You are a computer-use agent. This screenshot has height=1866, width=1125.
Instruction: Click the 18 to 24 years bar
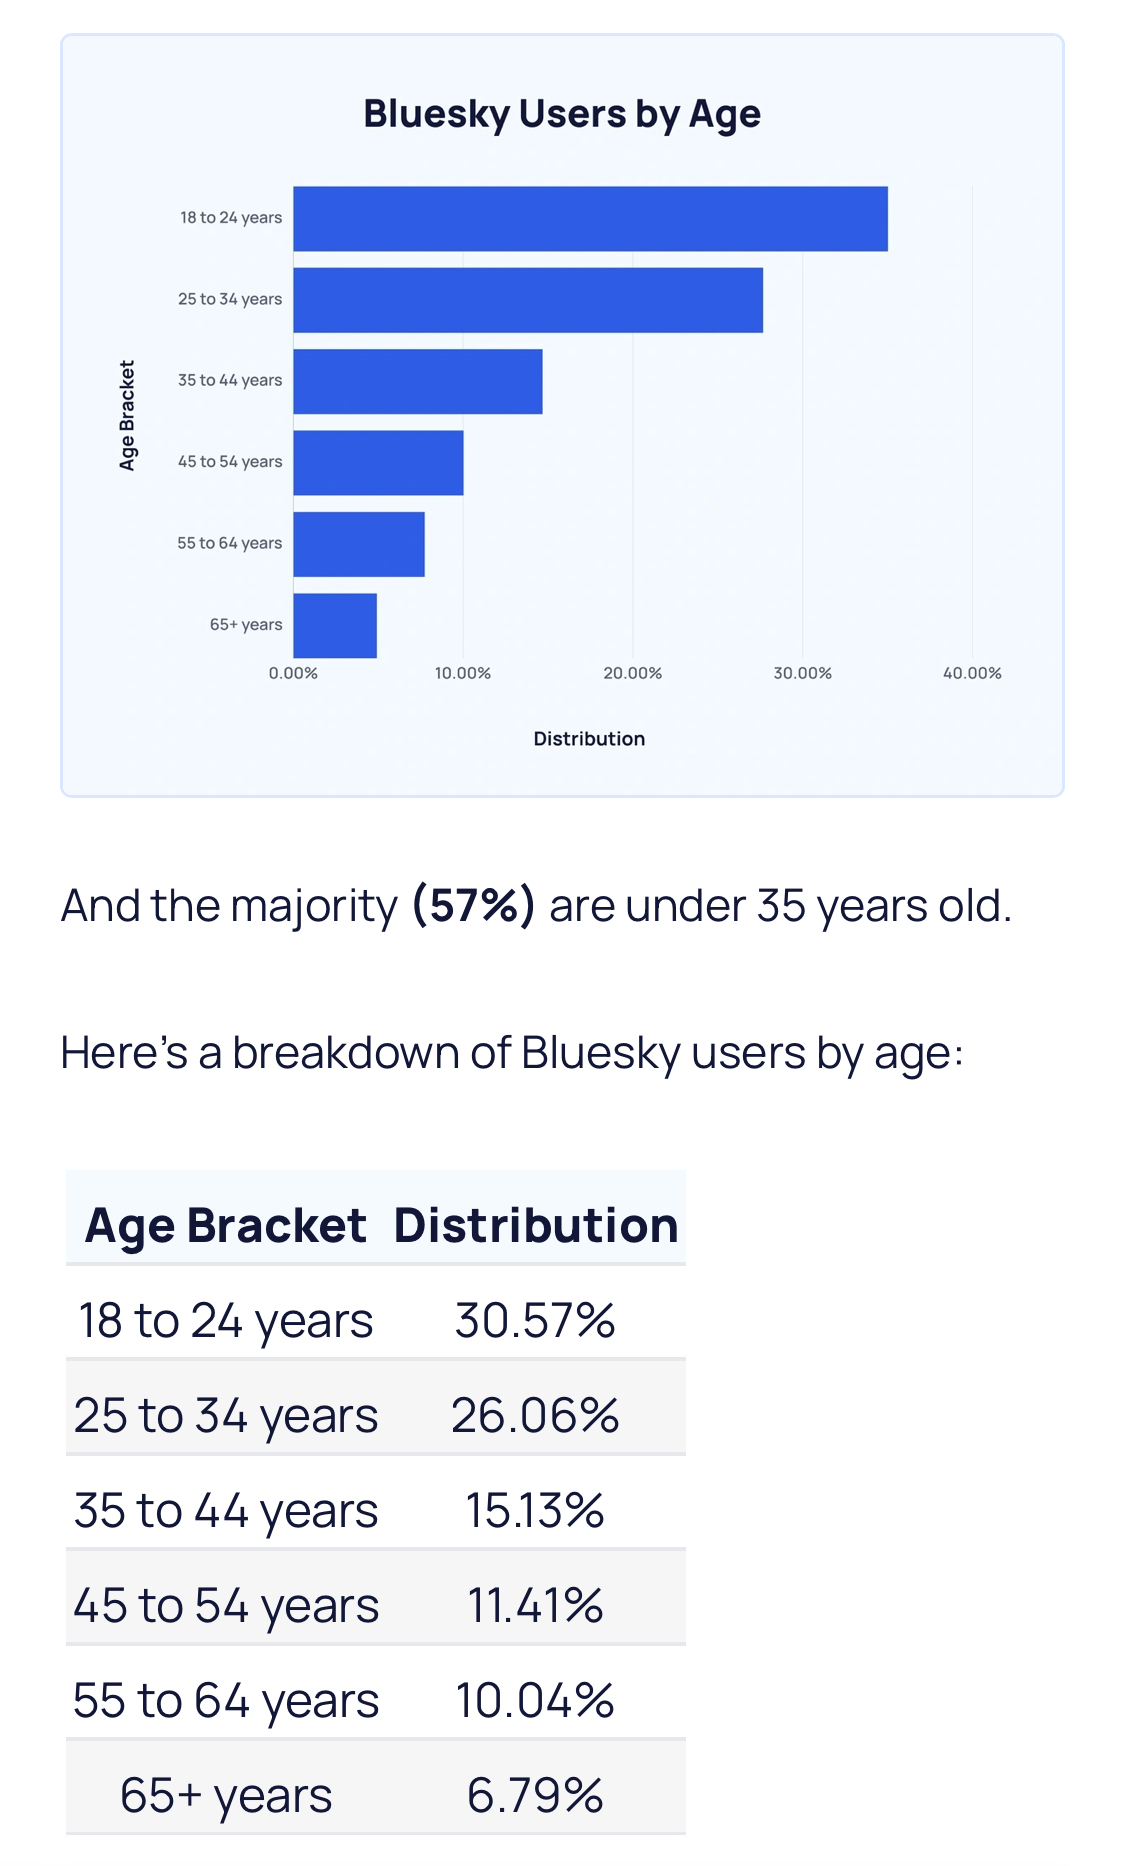point(590,219)
